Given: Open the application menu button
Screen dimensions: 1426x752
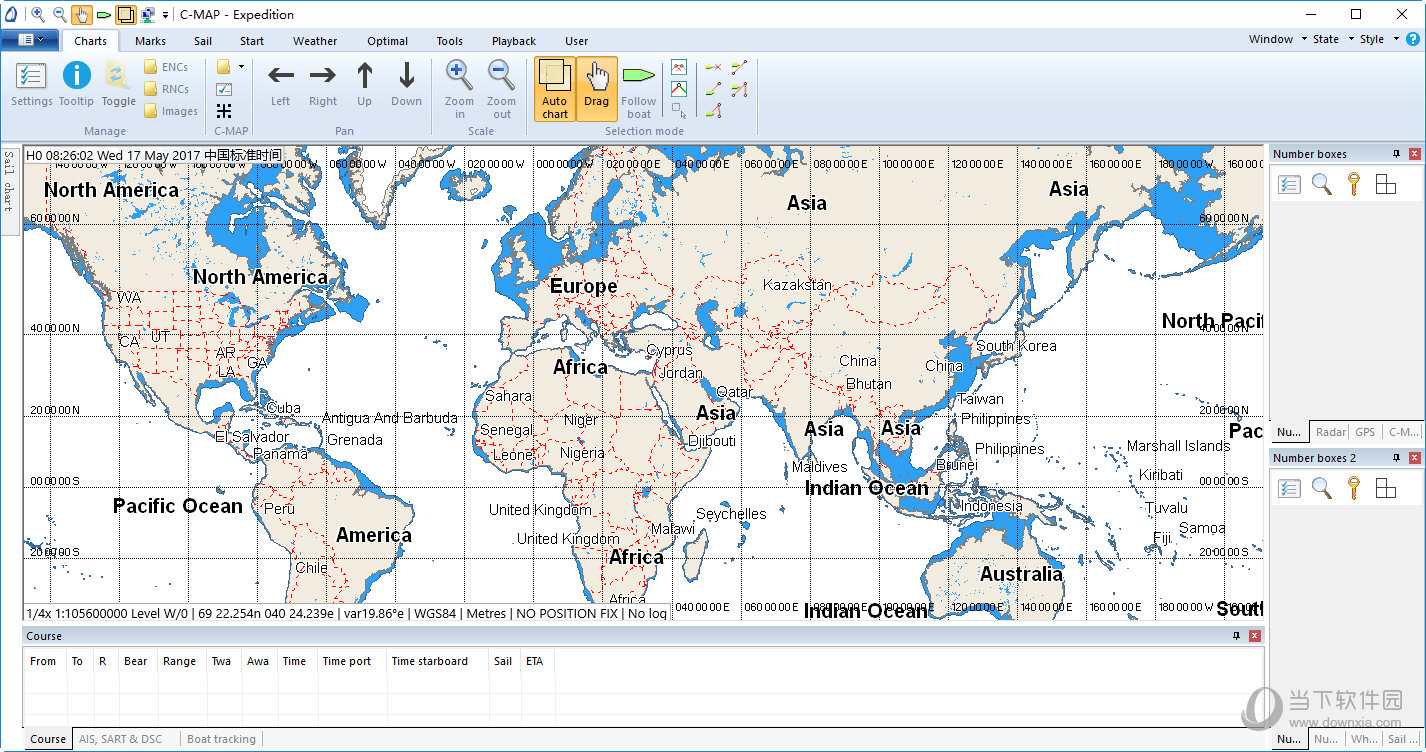Looking at the screenshot, I should (31, 40).
